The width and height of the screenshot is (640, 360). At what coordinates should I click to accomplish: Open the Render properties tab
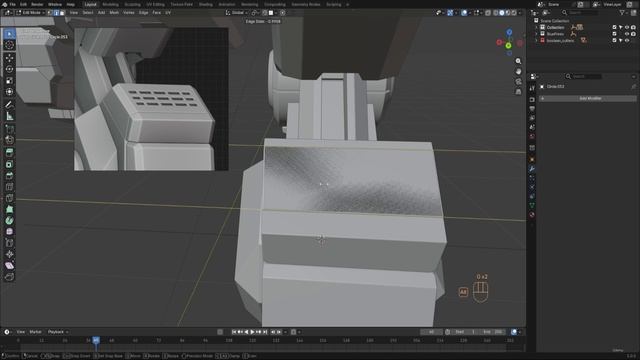(532, 100)
